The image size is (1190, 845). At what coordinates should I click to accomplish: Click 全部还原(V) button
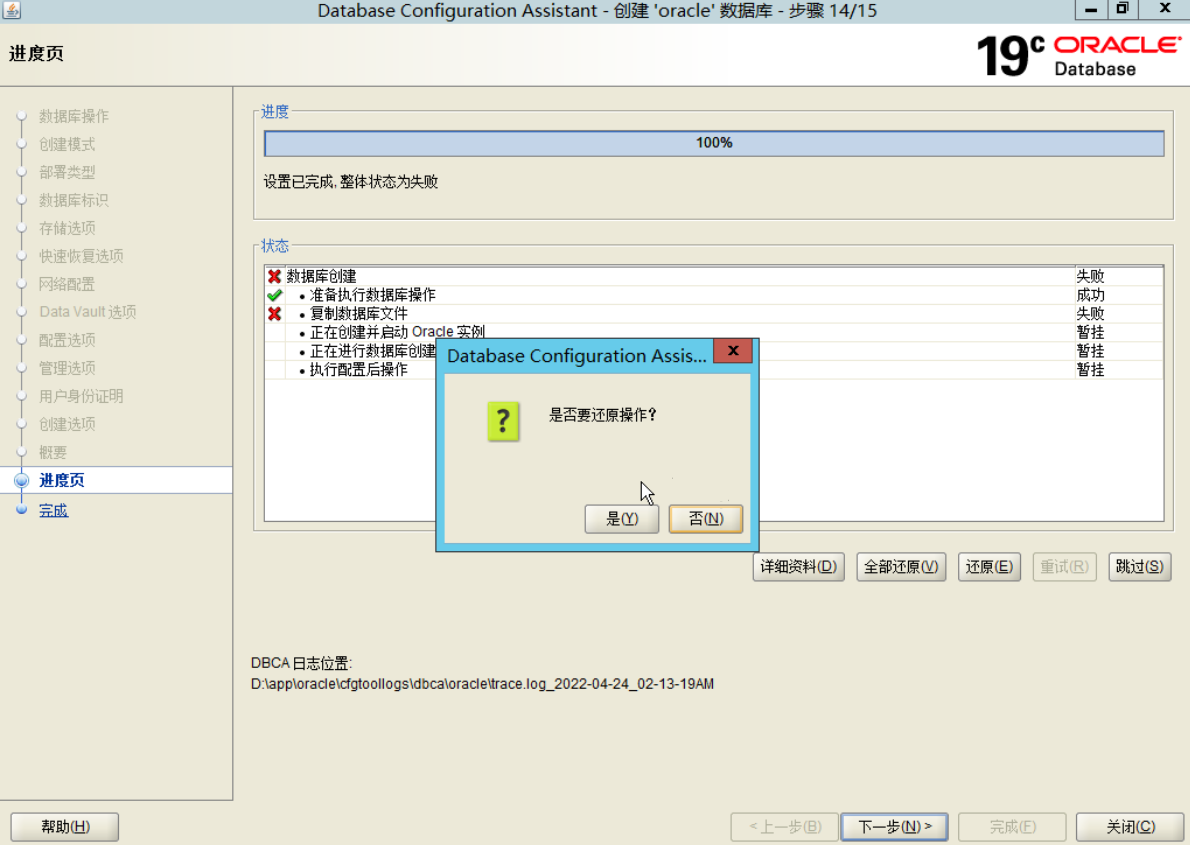(x=901, y=567)
